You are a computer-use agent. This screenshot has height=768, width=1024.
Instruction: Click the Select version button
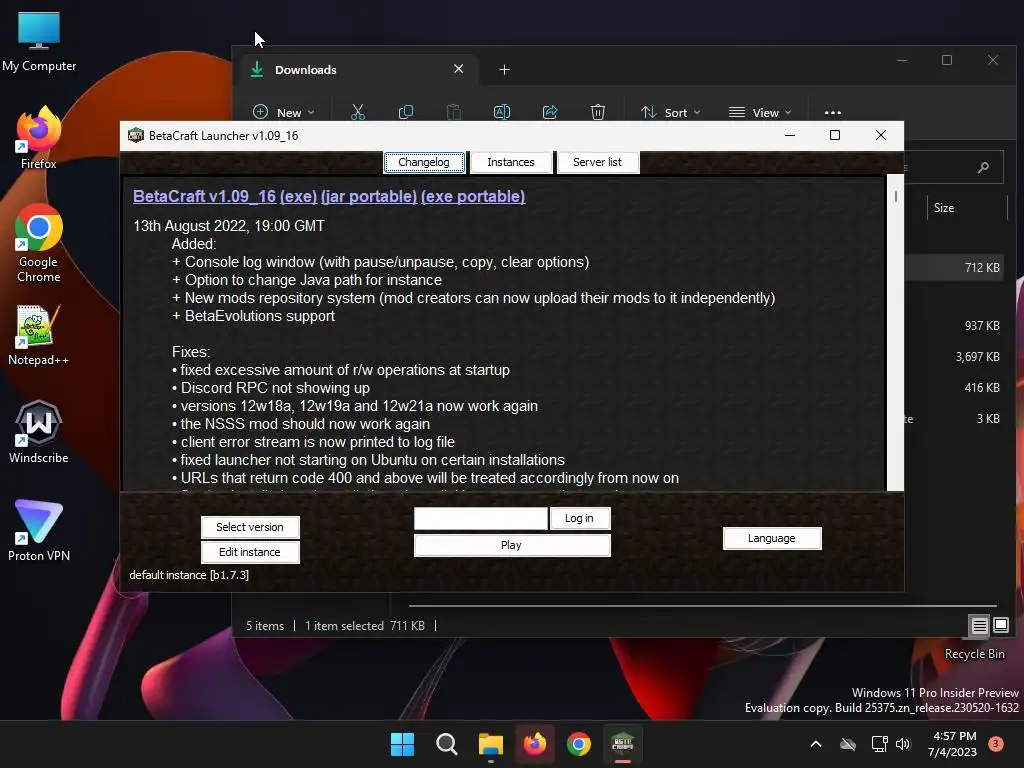point(249,527)
